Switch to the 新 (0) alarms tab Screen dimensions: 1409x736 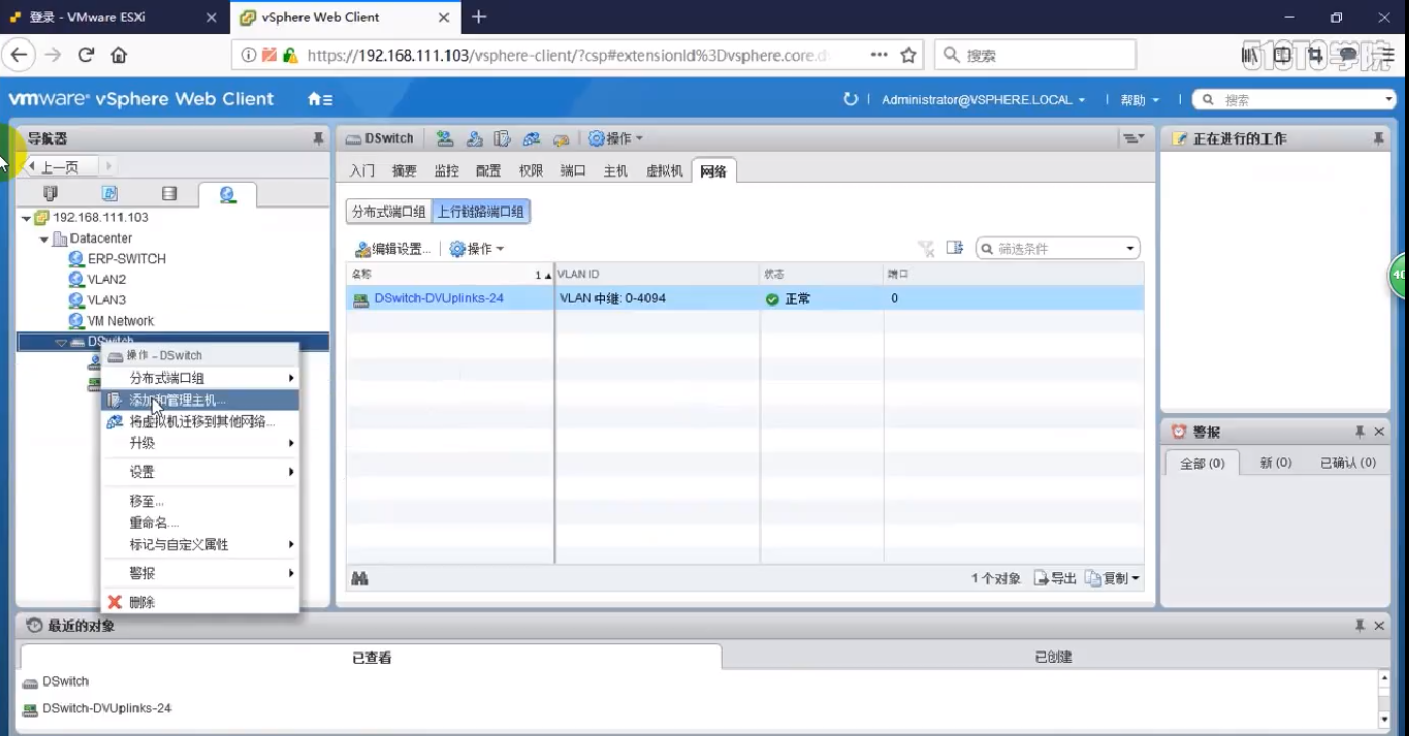click(1275, 463)
